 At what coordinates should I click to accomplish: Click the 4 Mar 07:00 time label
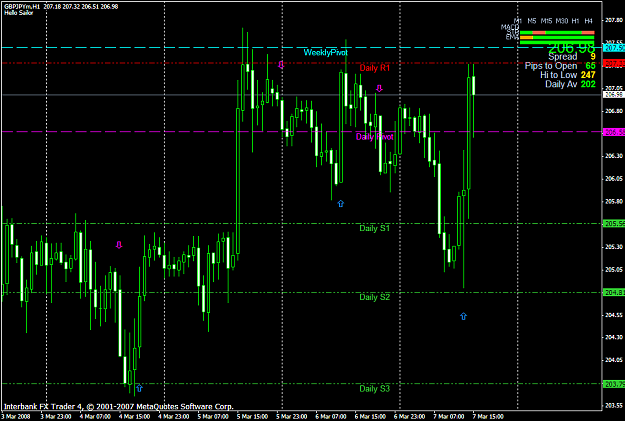click(x=95, y=417)
